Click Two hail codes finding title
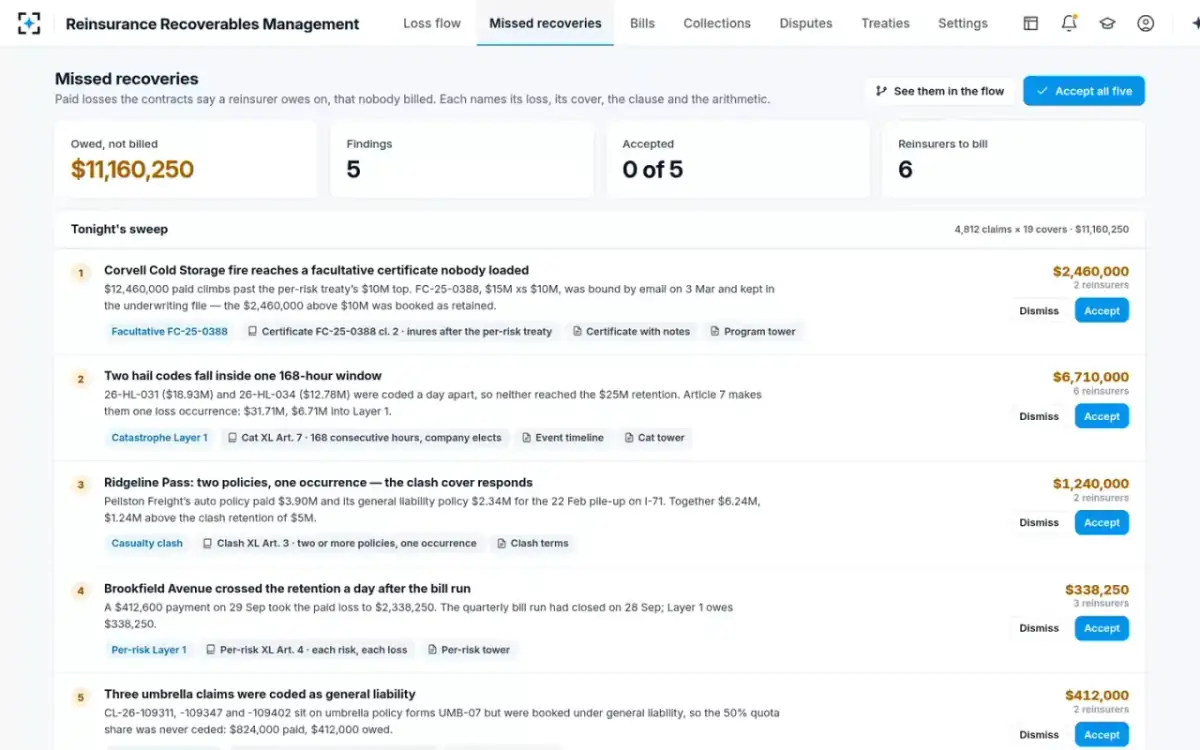The image size is (1200, 750). [243, 376]
